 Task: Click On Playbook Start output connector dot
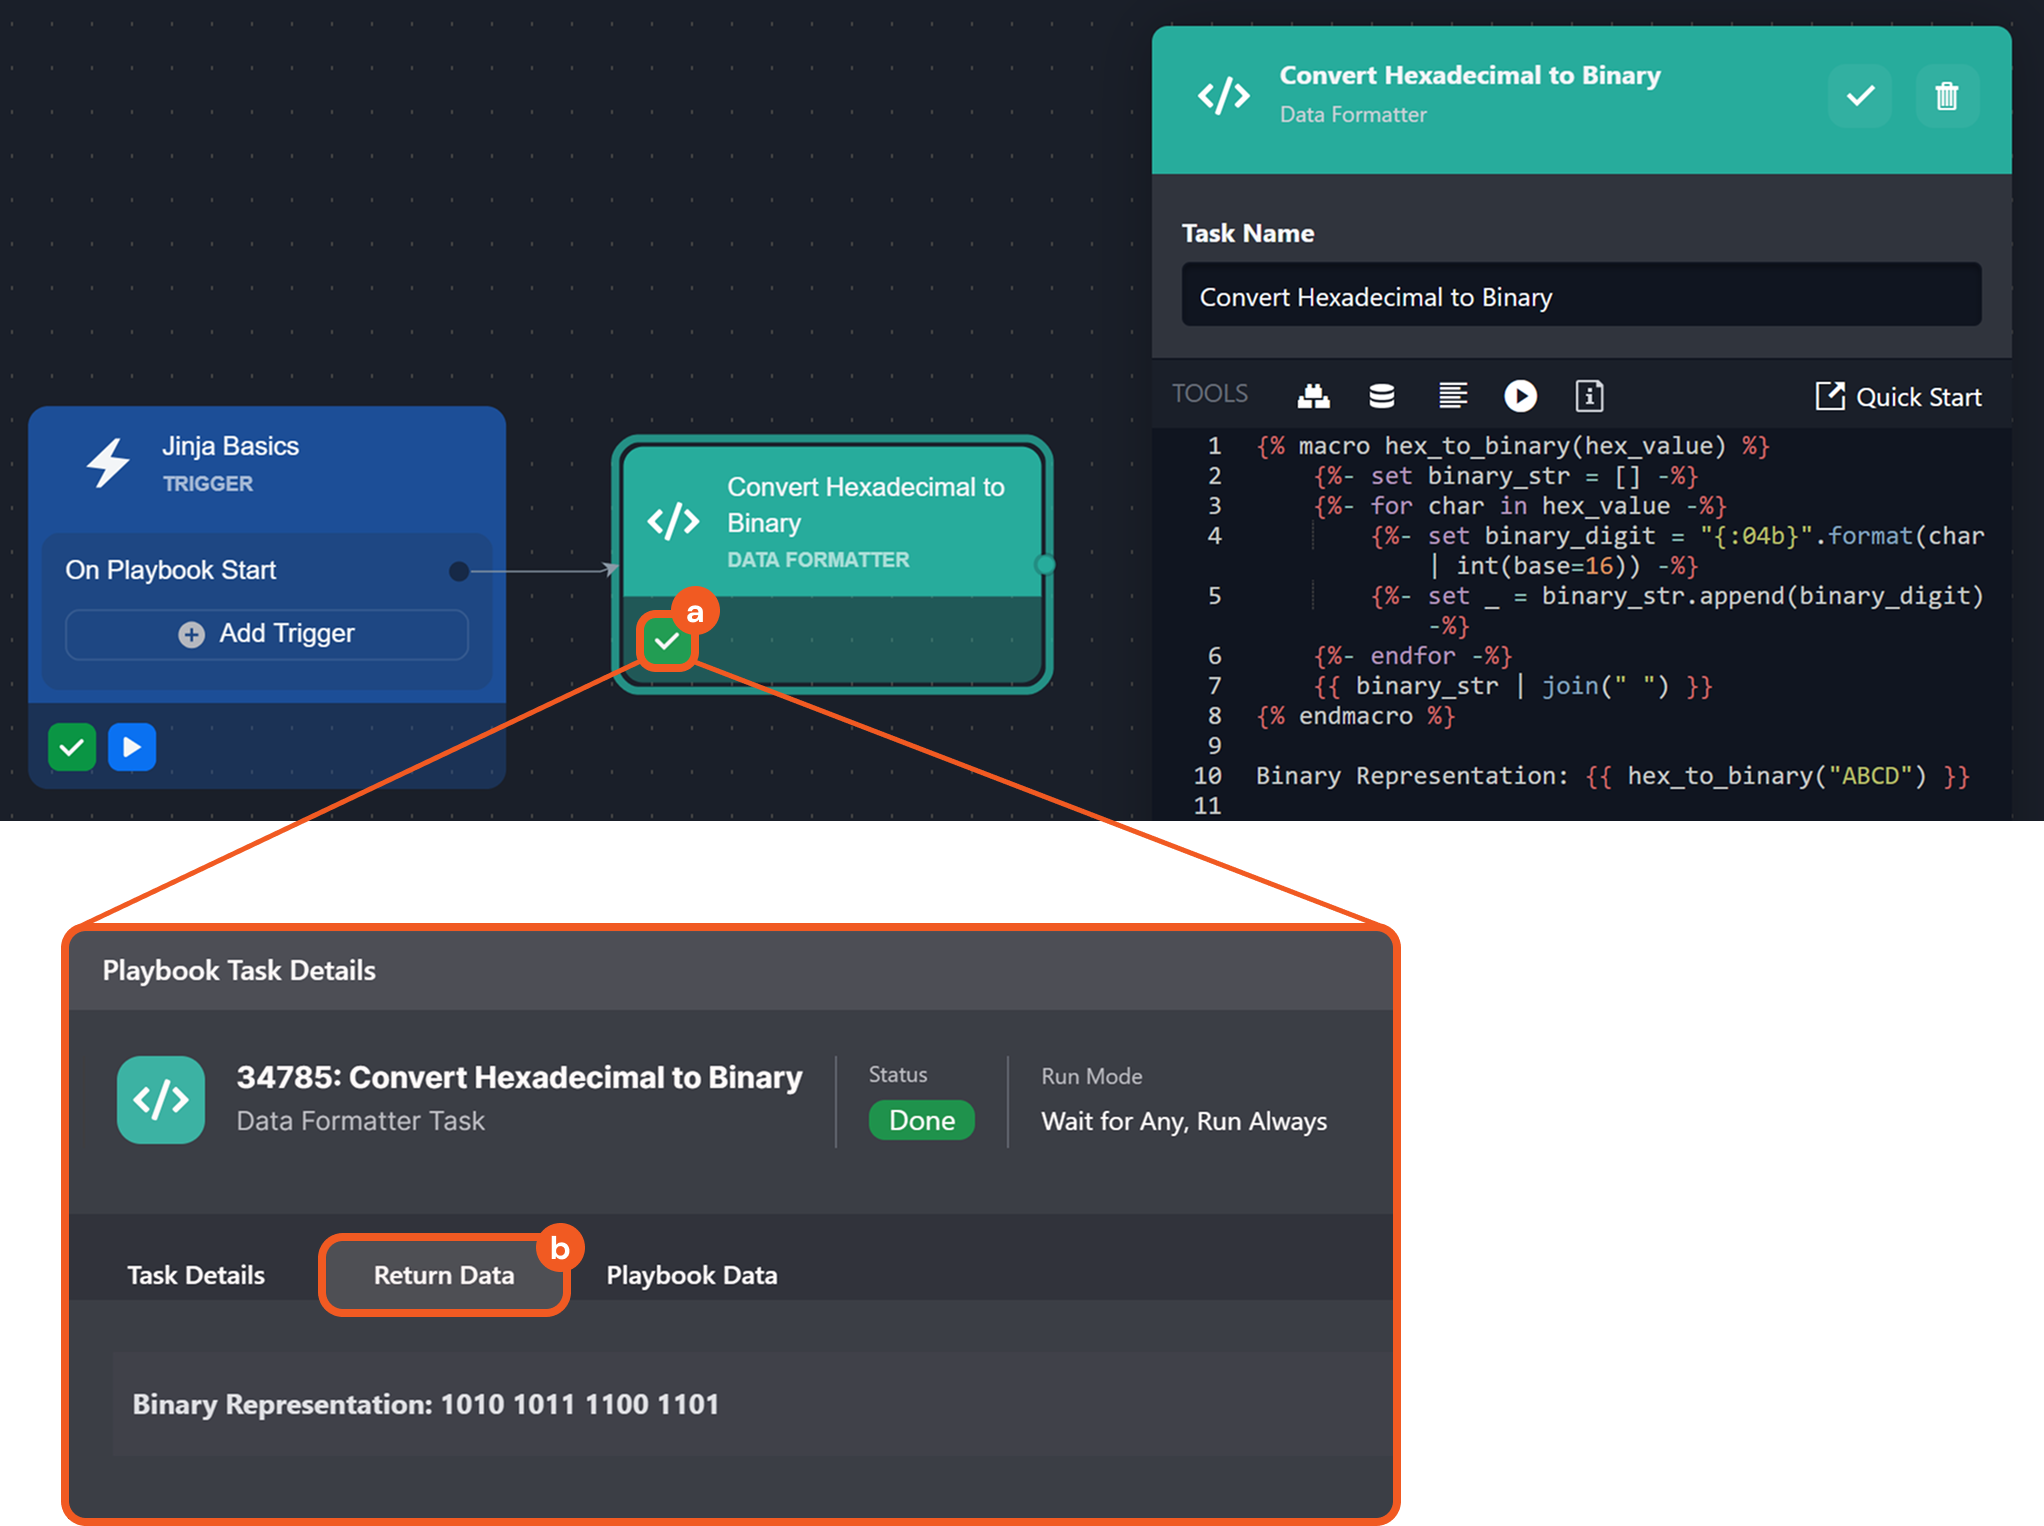click(x=459, y=571)
